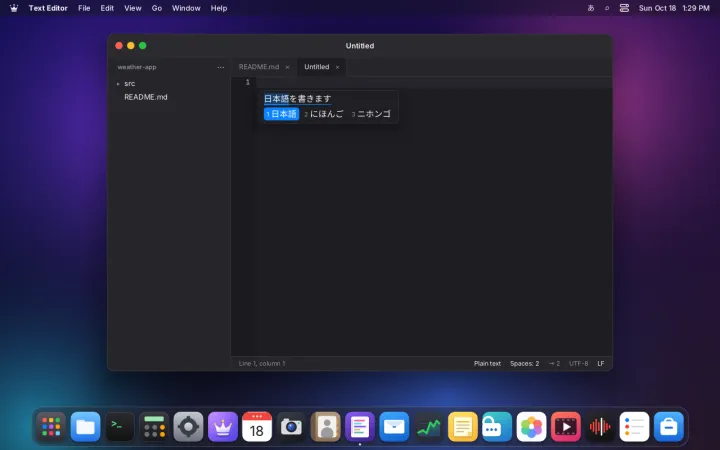Viewport: 720px width, 450px height.
Task: Open the weather-app sidebar more options
Action: (221, 67)
